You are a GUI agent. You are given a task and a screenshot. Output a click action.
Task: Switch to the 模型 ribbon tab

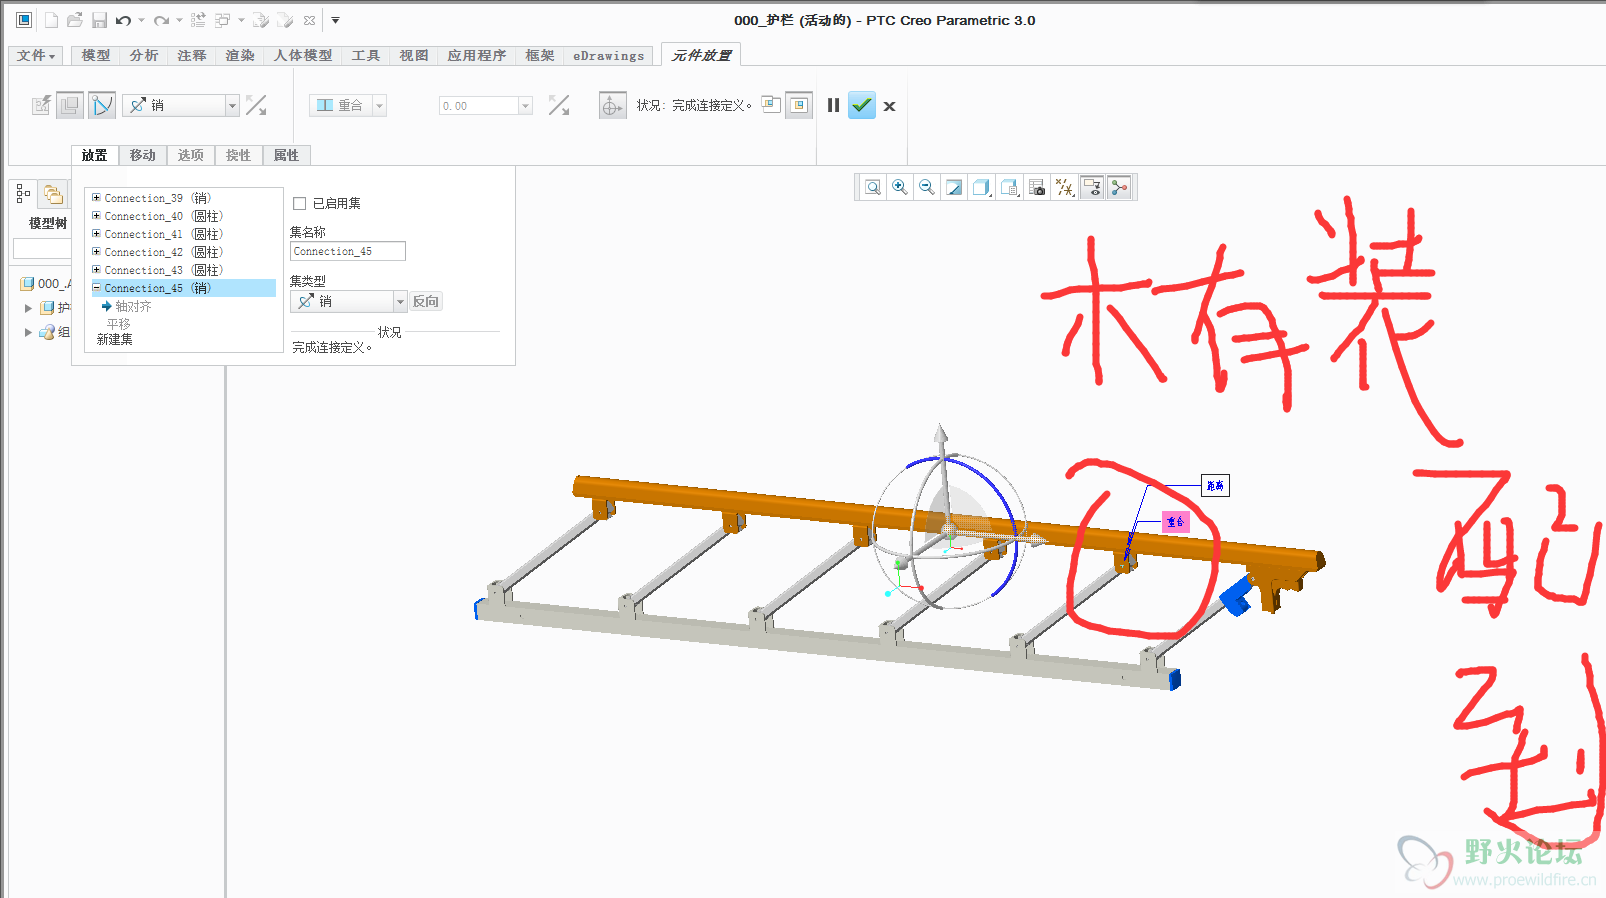click(96, 56)
